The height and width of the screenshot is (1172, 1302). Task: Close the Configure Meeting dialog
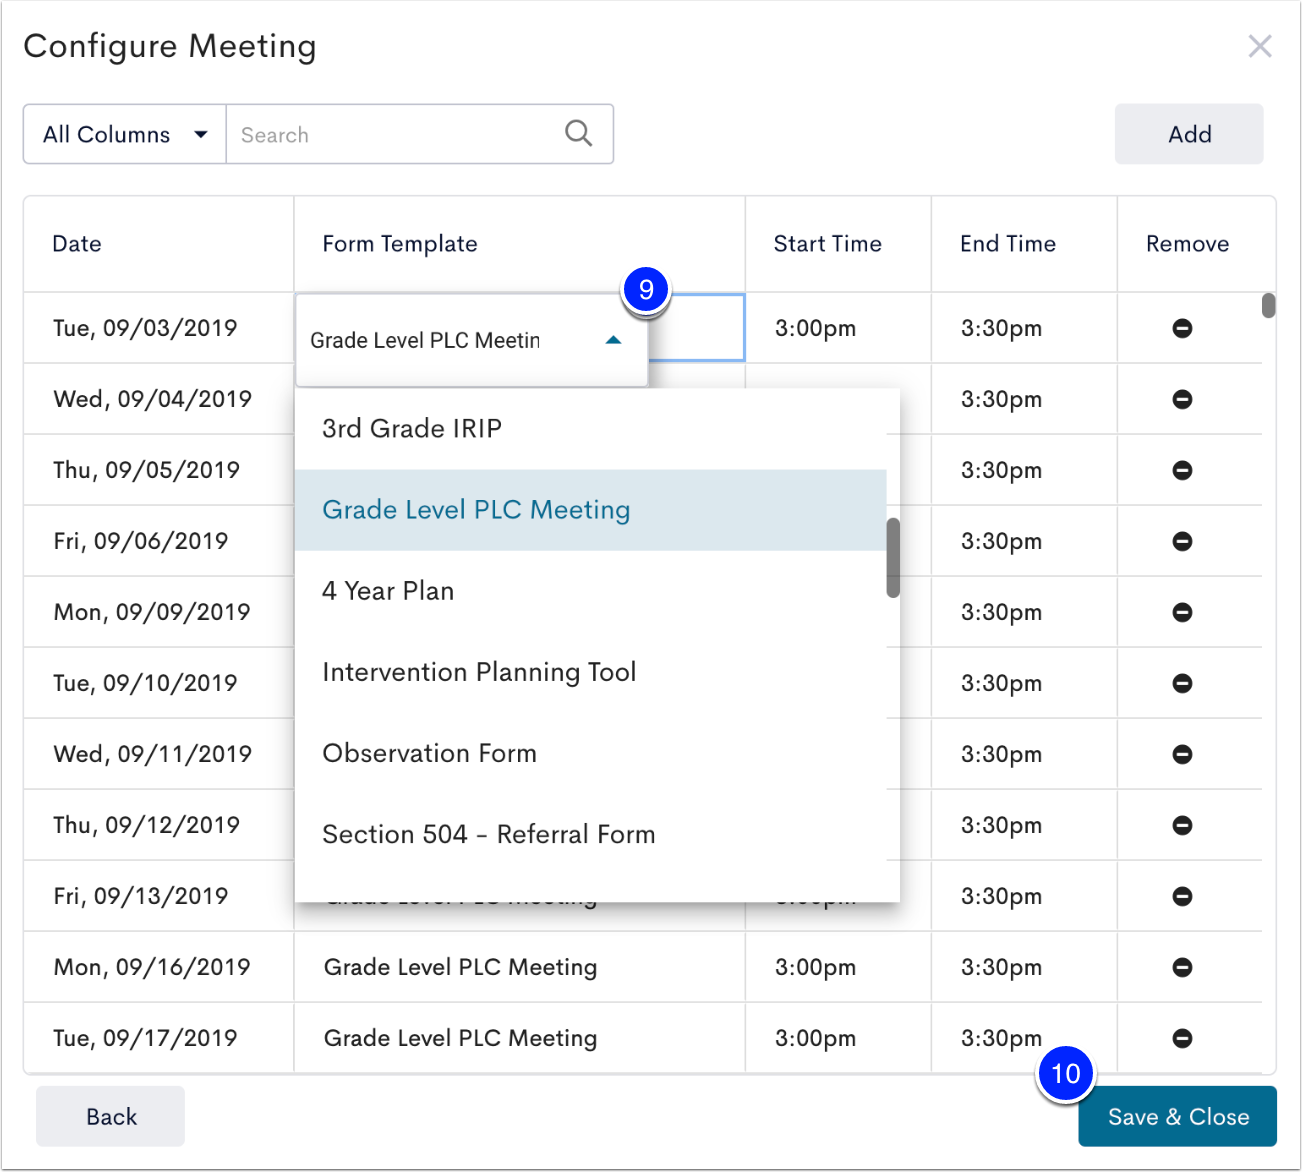coord(1260,46)
